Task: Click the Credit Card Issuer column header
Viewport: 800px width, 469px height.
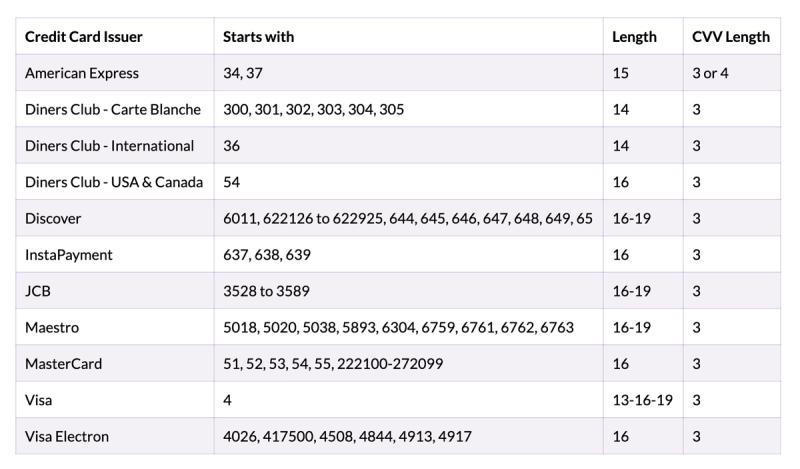Action: coord(83,37)
